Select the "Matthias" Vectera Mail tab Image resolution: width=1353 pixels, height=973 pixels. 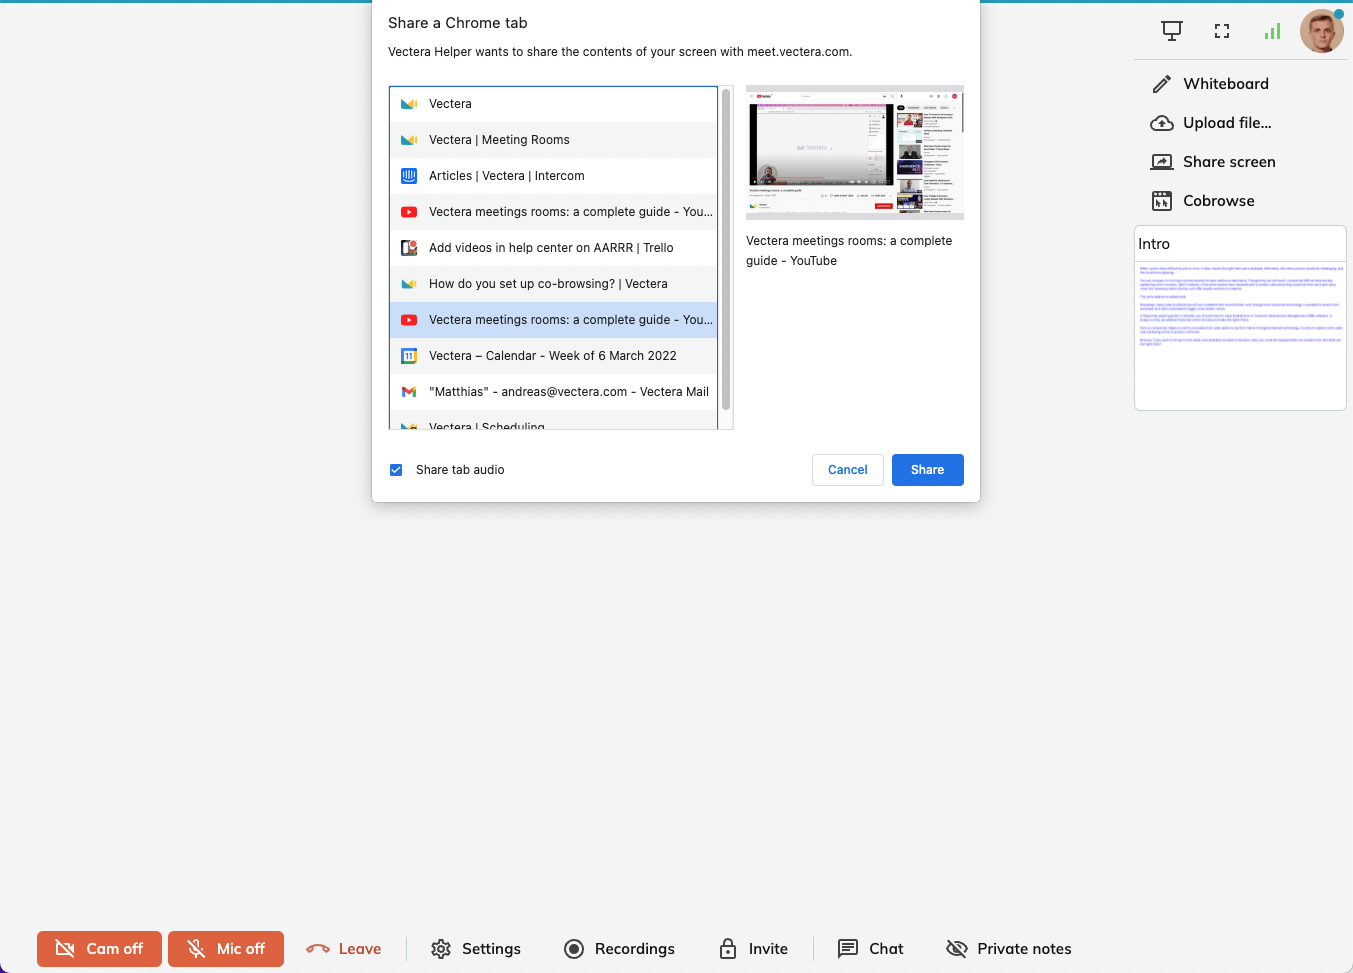554,392
